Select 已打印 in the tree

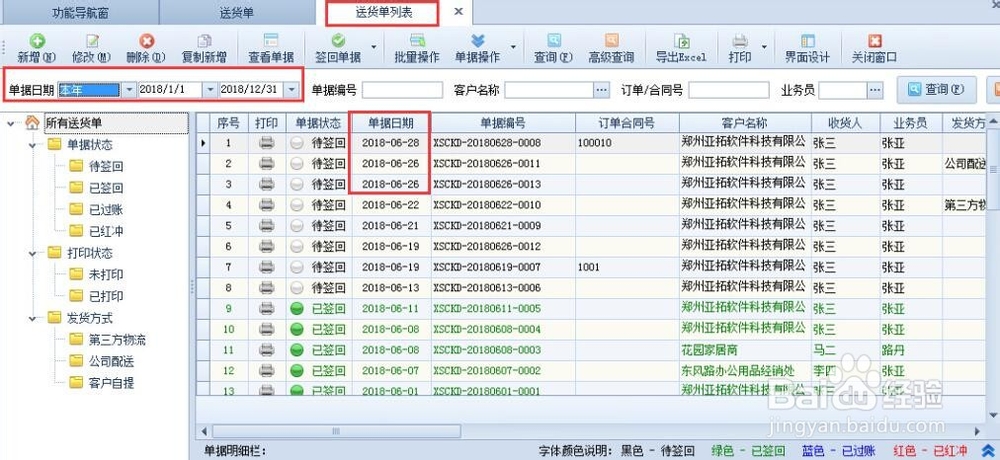click(x=106, y=296)
